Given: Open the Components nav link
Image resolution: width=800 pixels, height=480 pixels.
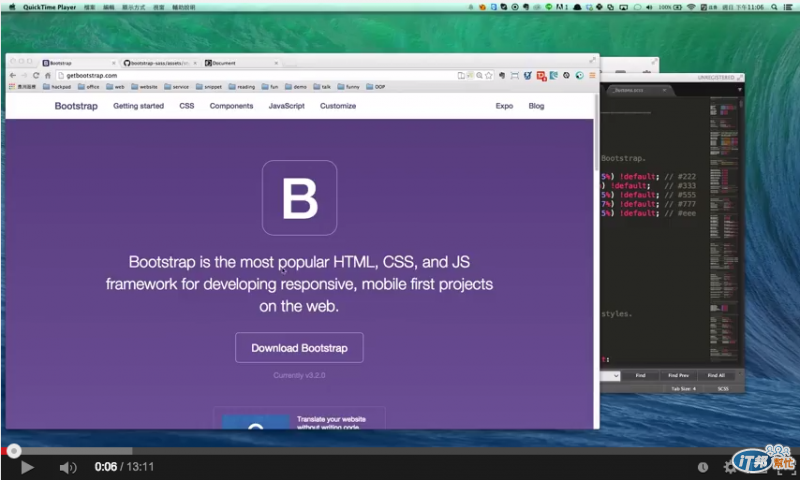Looking at the screenshot, I should [x=231, y=106].
